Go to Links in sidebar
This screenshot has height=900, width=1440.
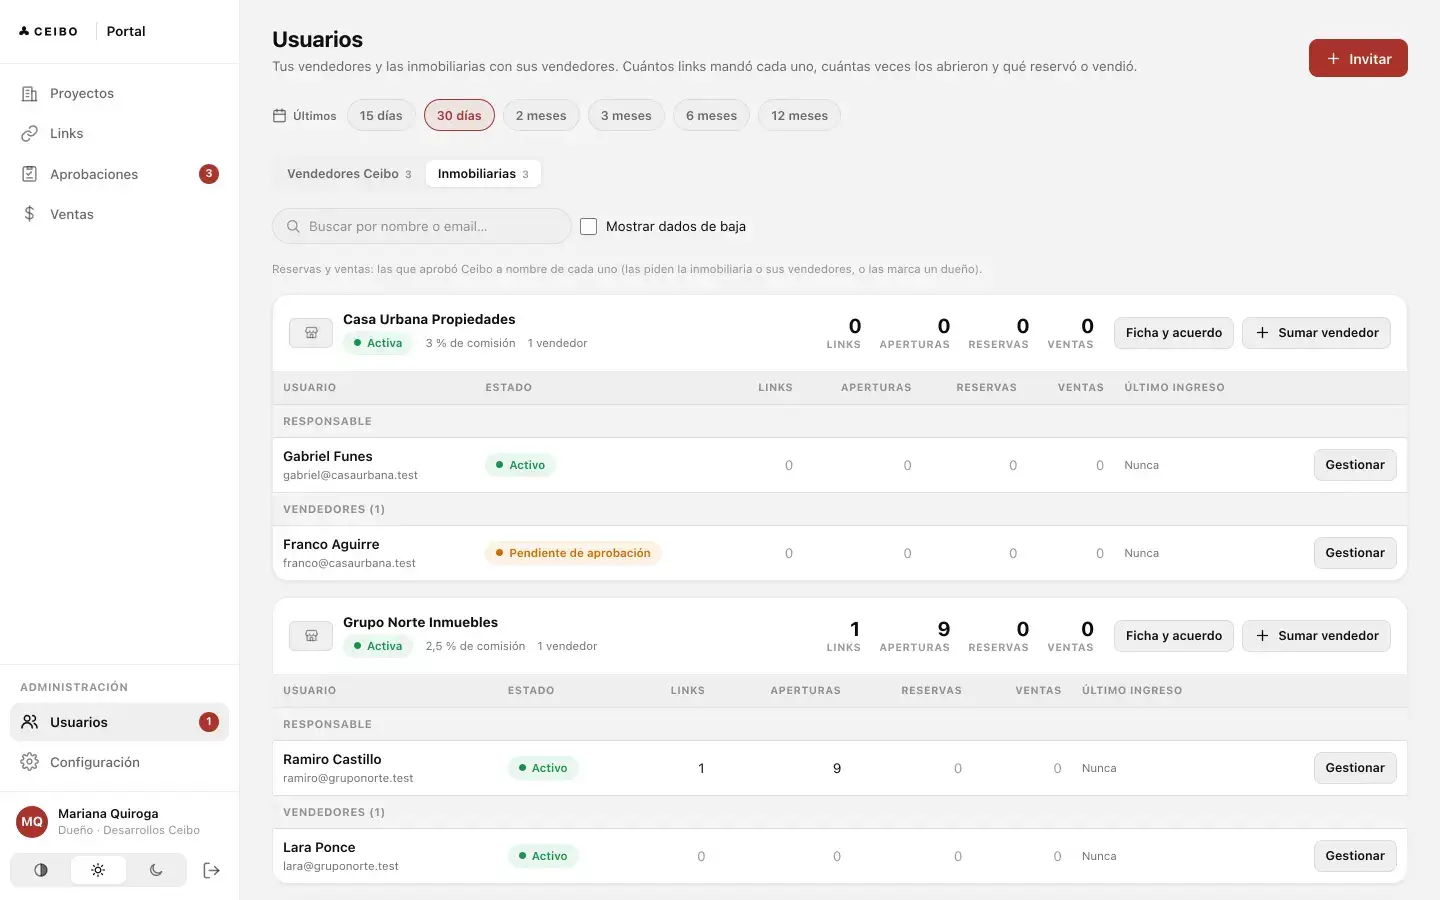(119, 133)
